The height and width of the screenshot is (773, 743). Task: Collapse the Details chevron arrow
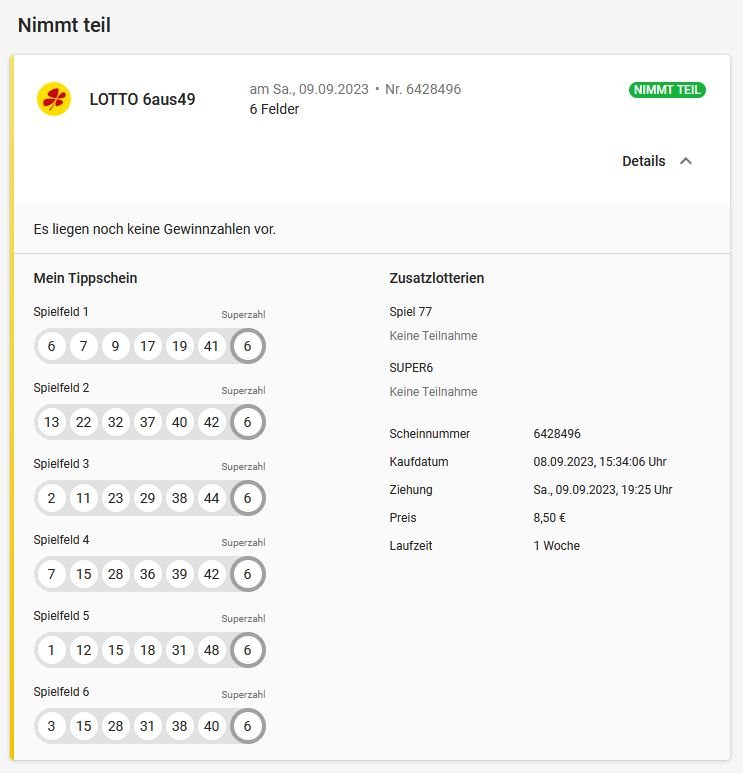(686, 161)
